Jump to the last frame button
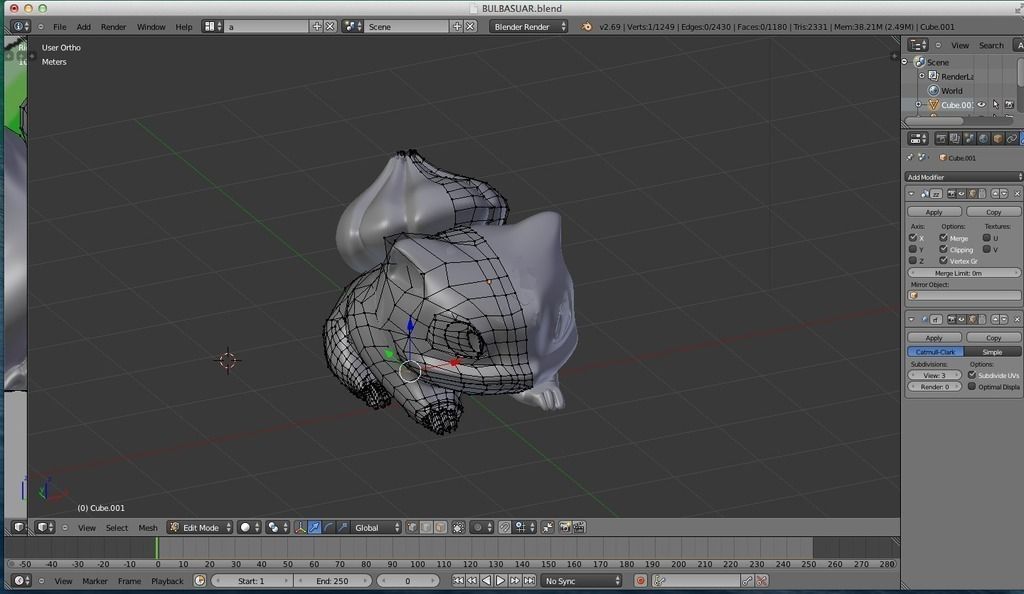 529,581
